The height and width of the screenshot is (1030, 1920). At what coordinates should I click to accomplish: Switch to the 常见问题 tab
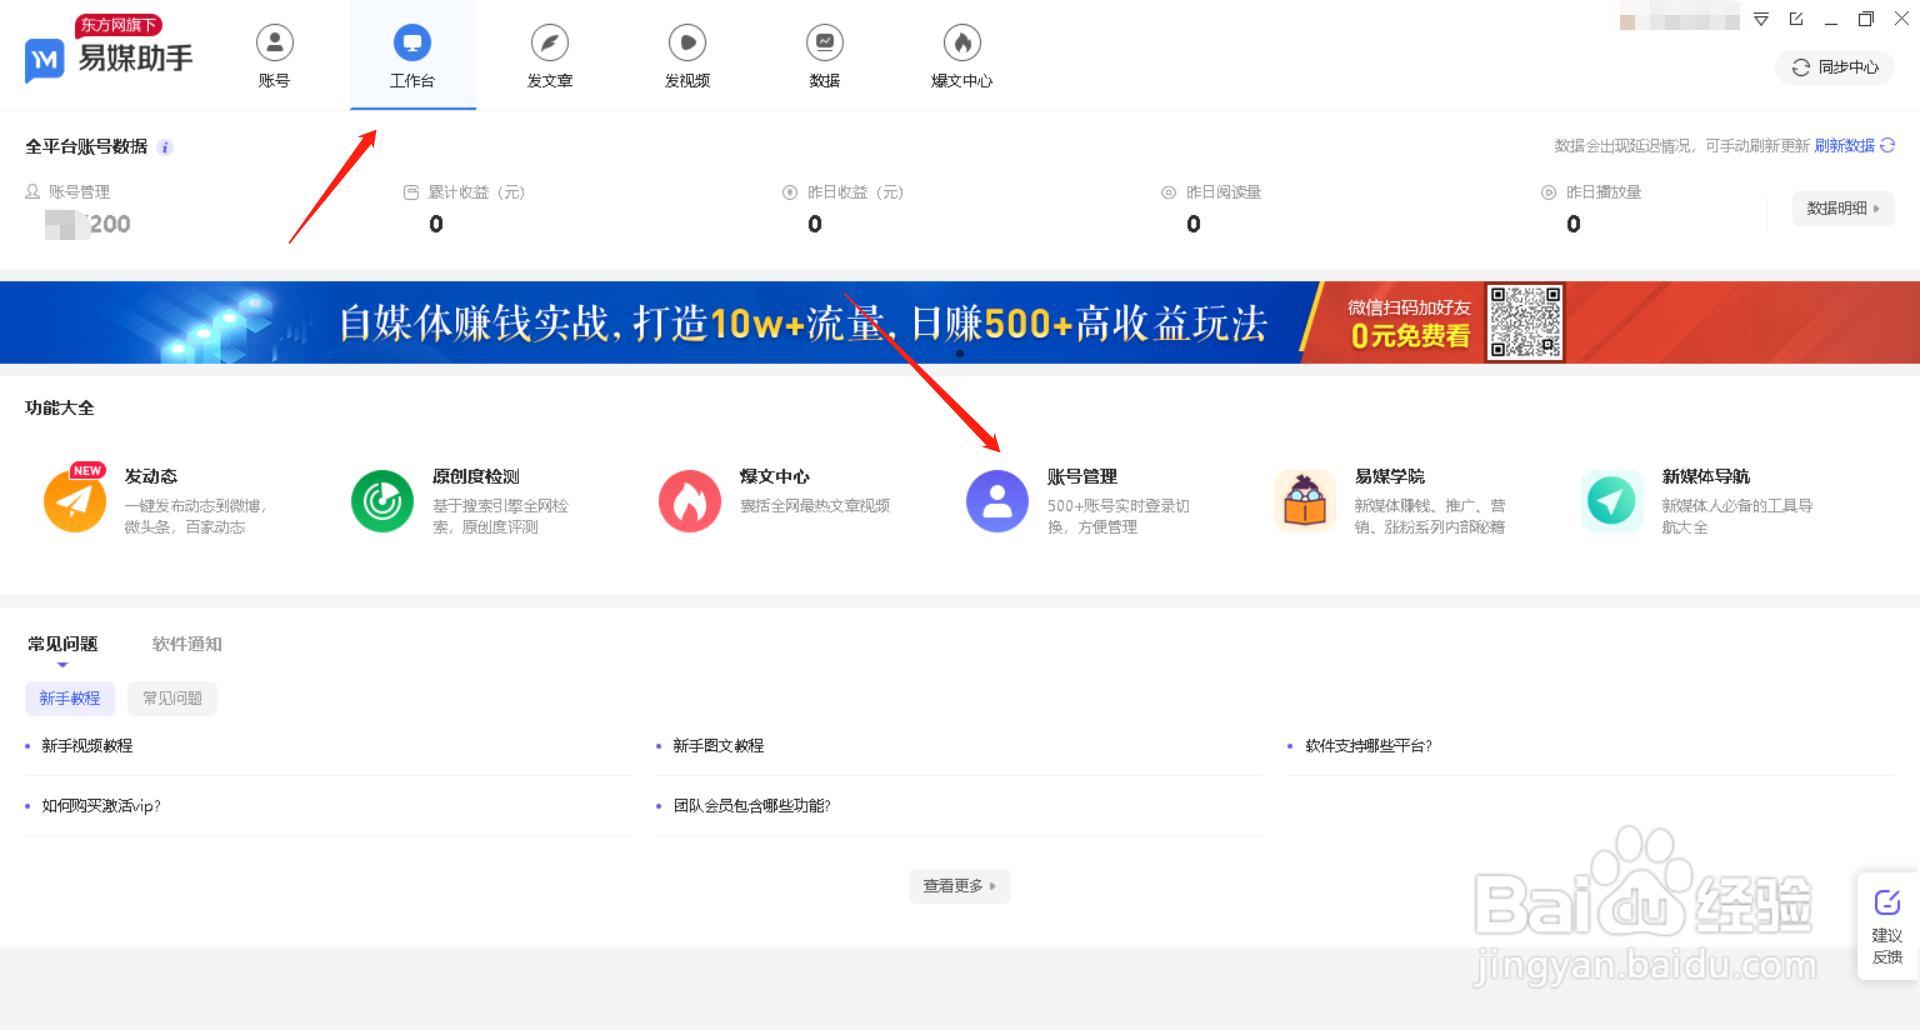click(x=62, y=644)
